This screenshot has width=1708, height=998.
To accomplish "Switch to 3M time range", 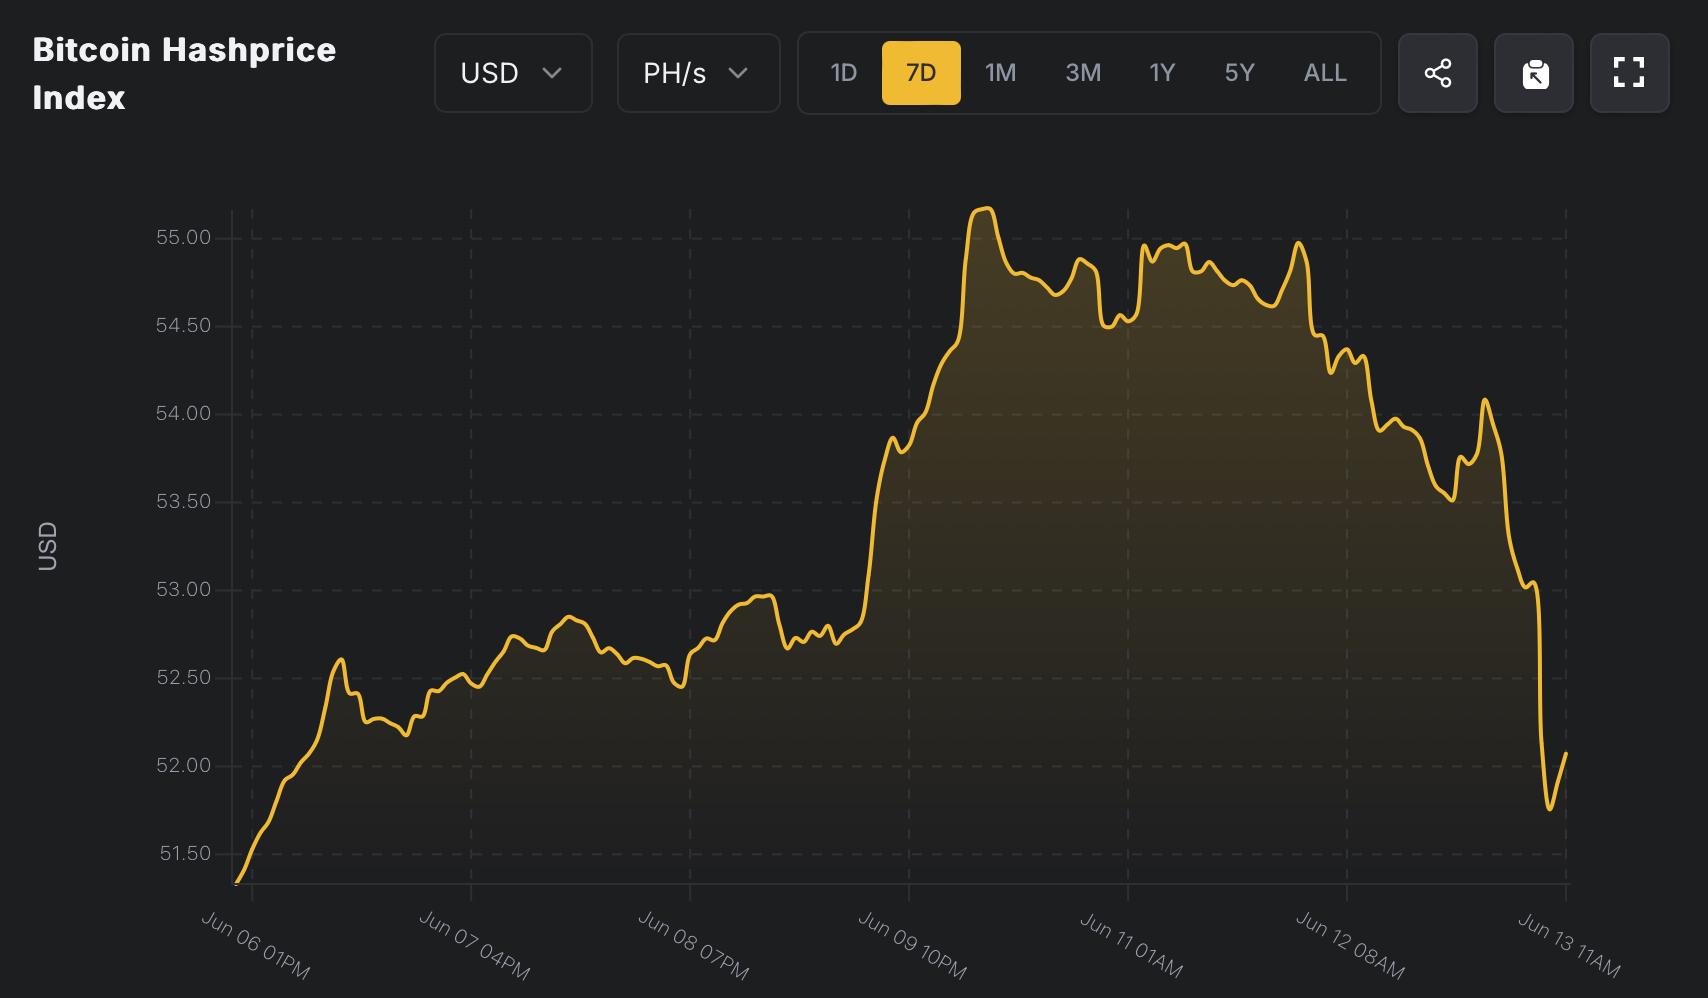I will tap(1083, 73).
